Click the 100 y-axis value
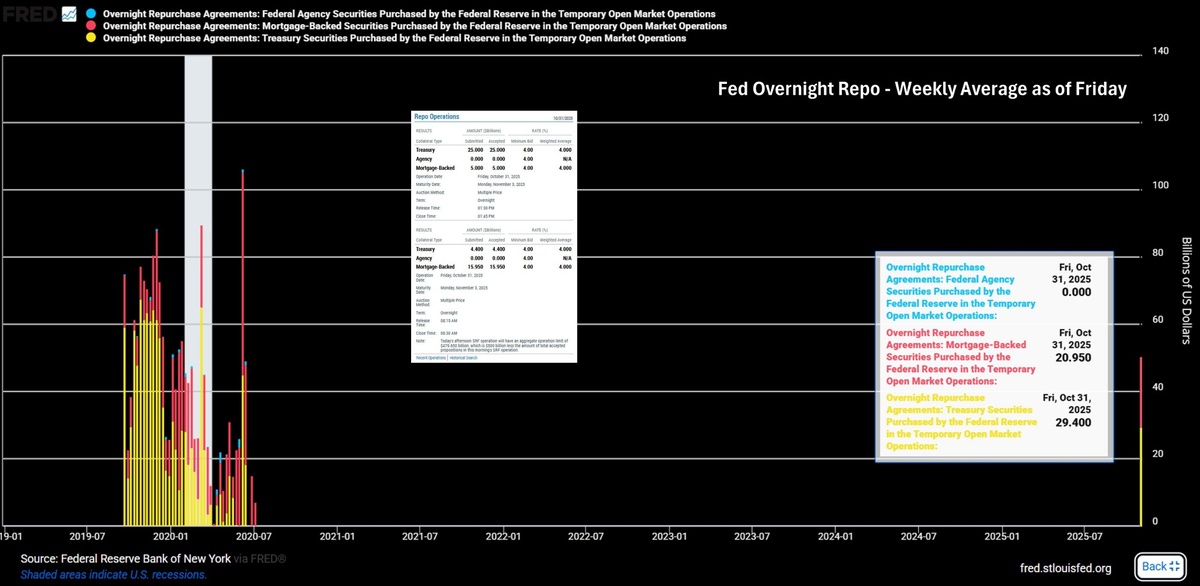 (x=1161, y=185)
